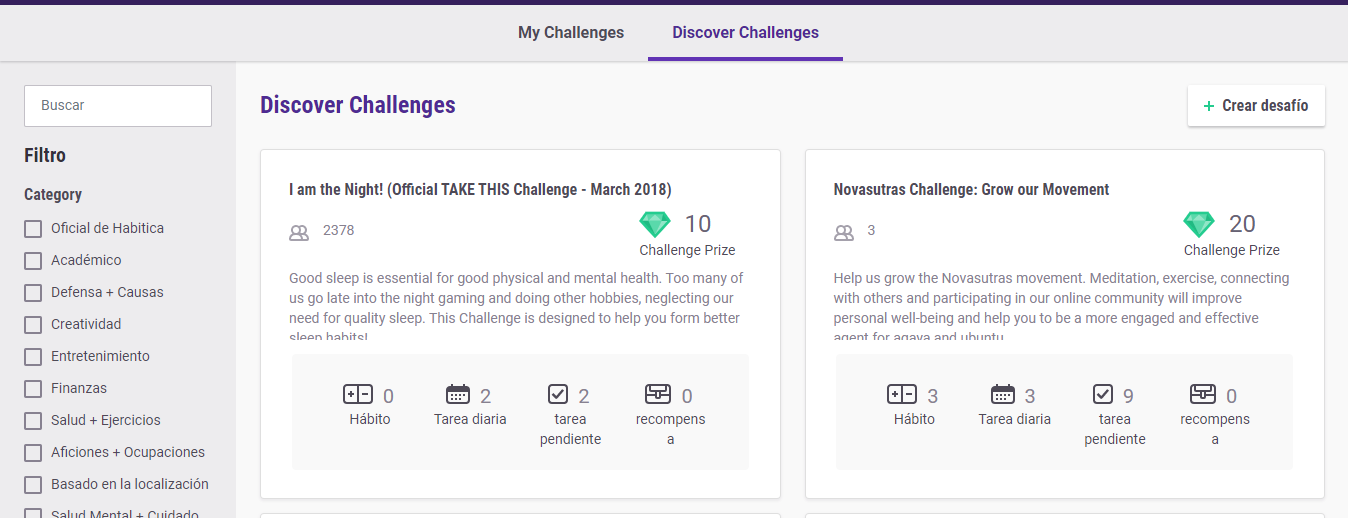1348x518 pixels.
Task: Select the Salud + Ejercicios checkbox
Action: (33, 421)
